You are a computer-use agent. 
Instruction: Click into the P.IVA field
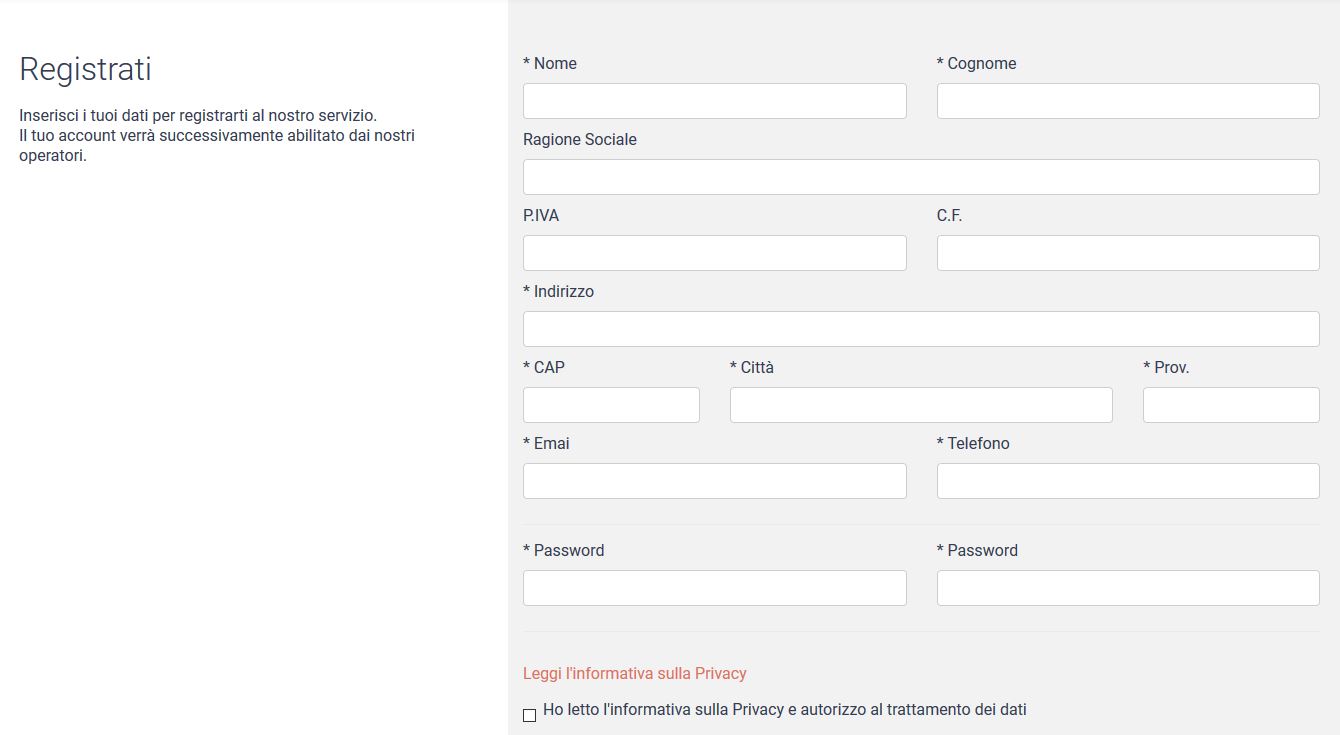(714, 253)
